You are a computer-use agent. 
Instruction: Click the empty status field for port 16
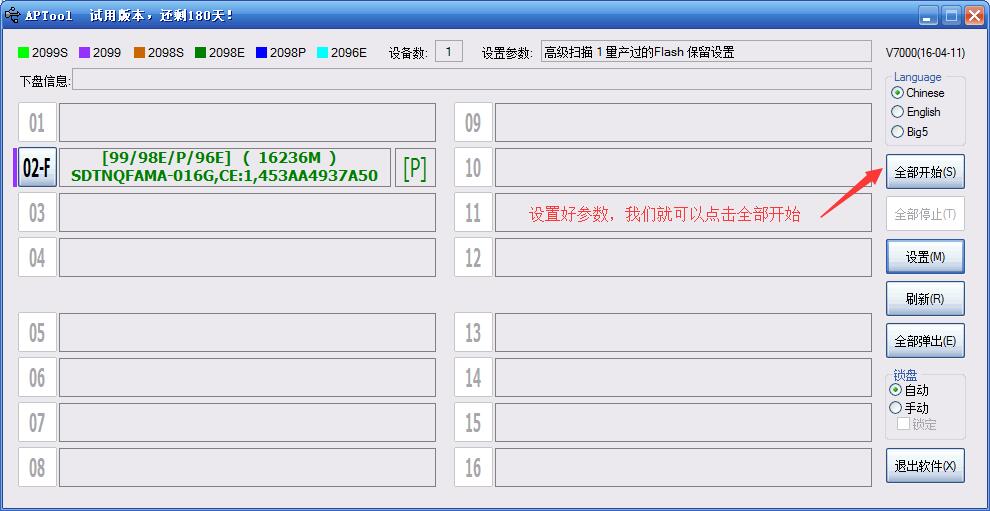pos(683,467)
